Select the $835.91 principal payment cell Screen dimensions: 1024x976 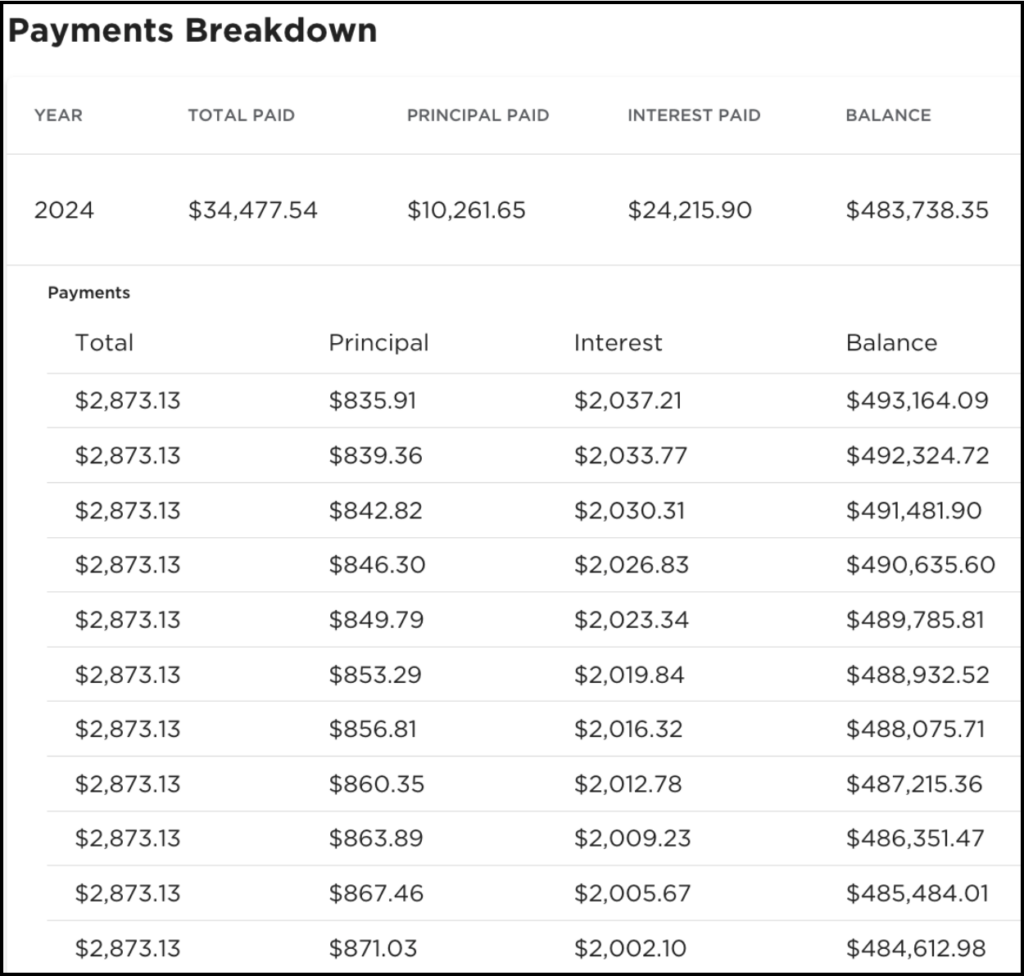pyautogui.click(x=372, y=401)
